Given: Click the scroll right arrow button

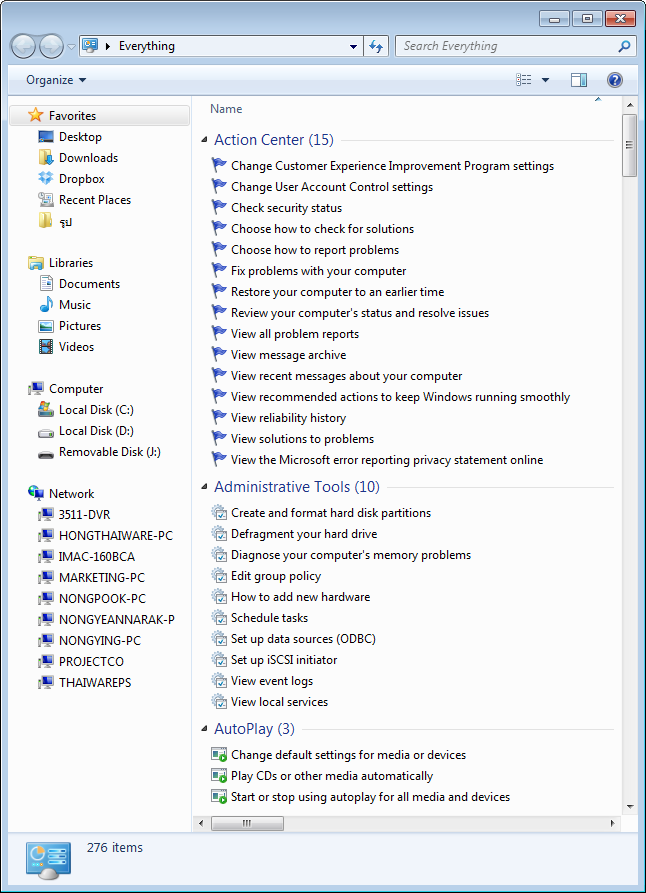Looking at the screenshot, I should point(612,823).
